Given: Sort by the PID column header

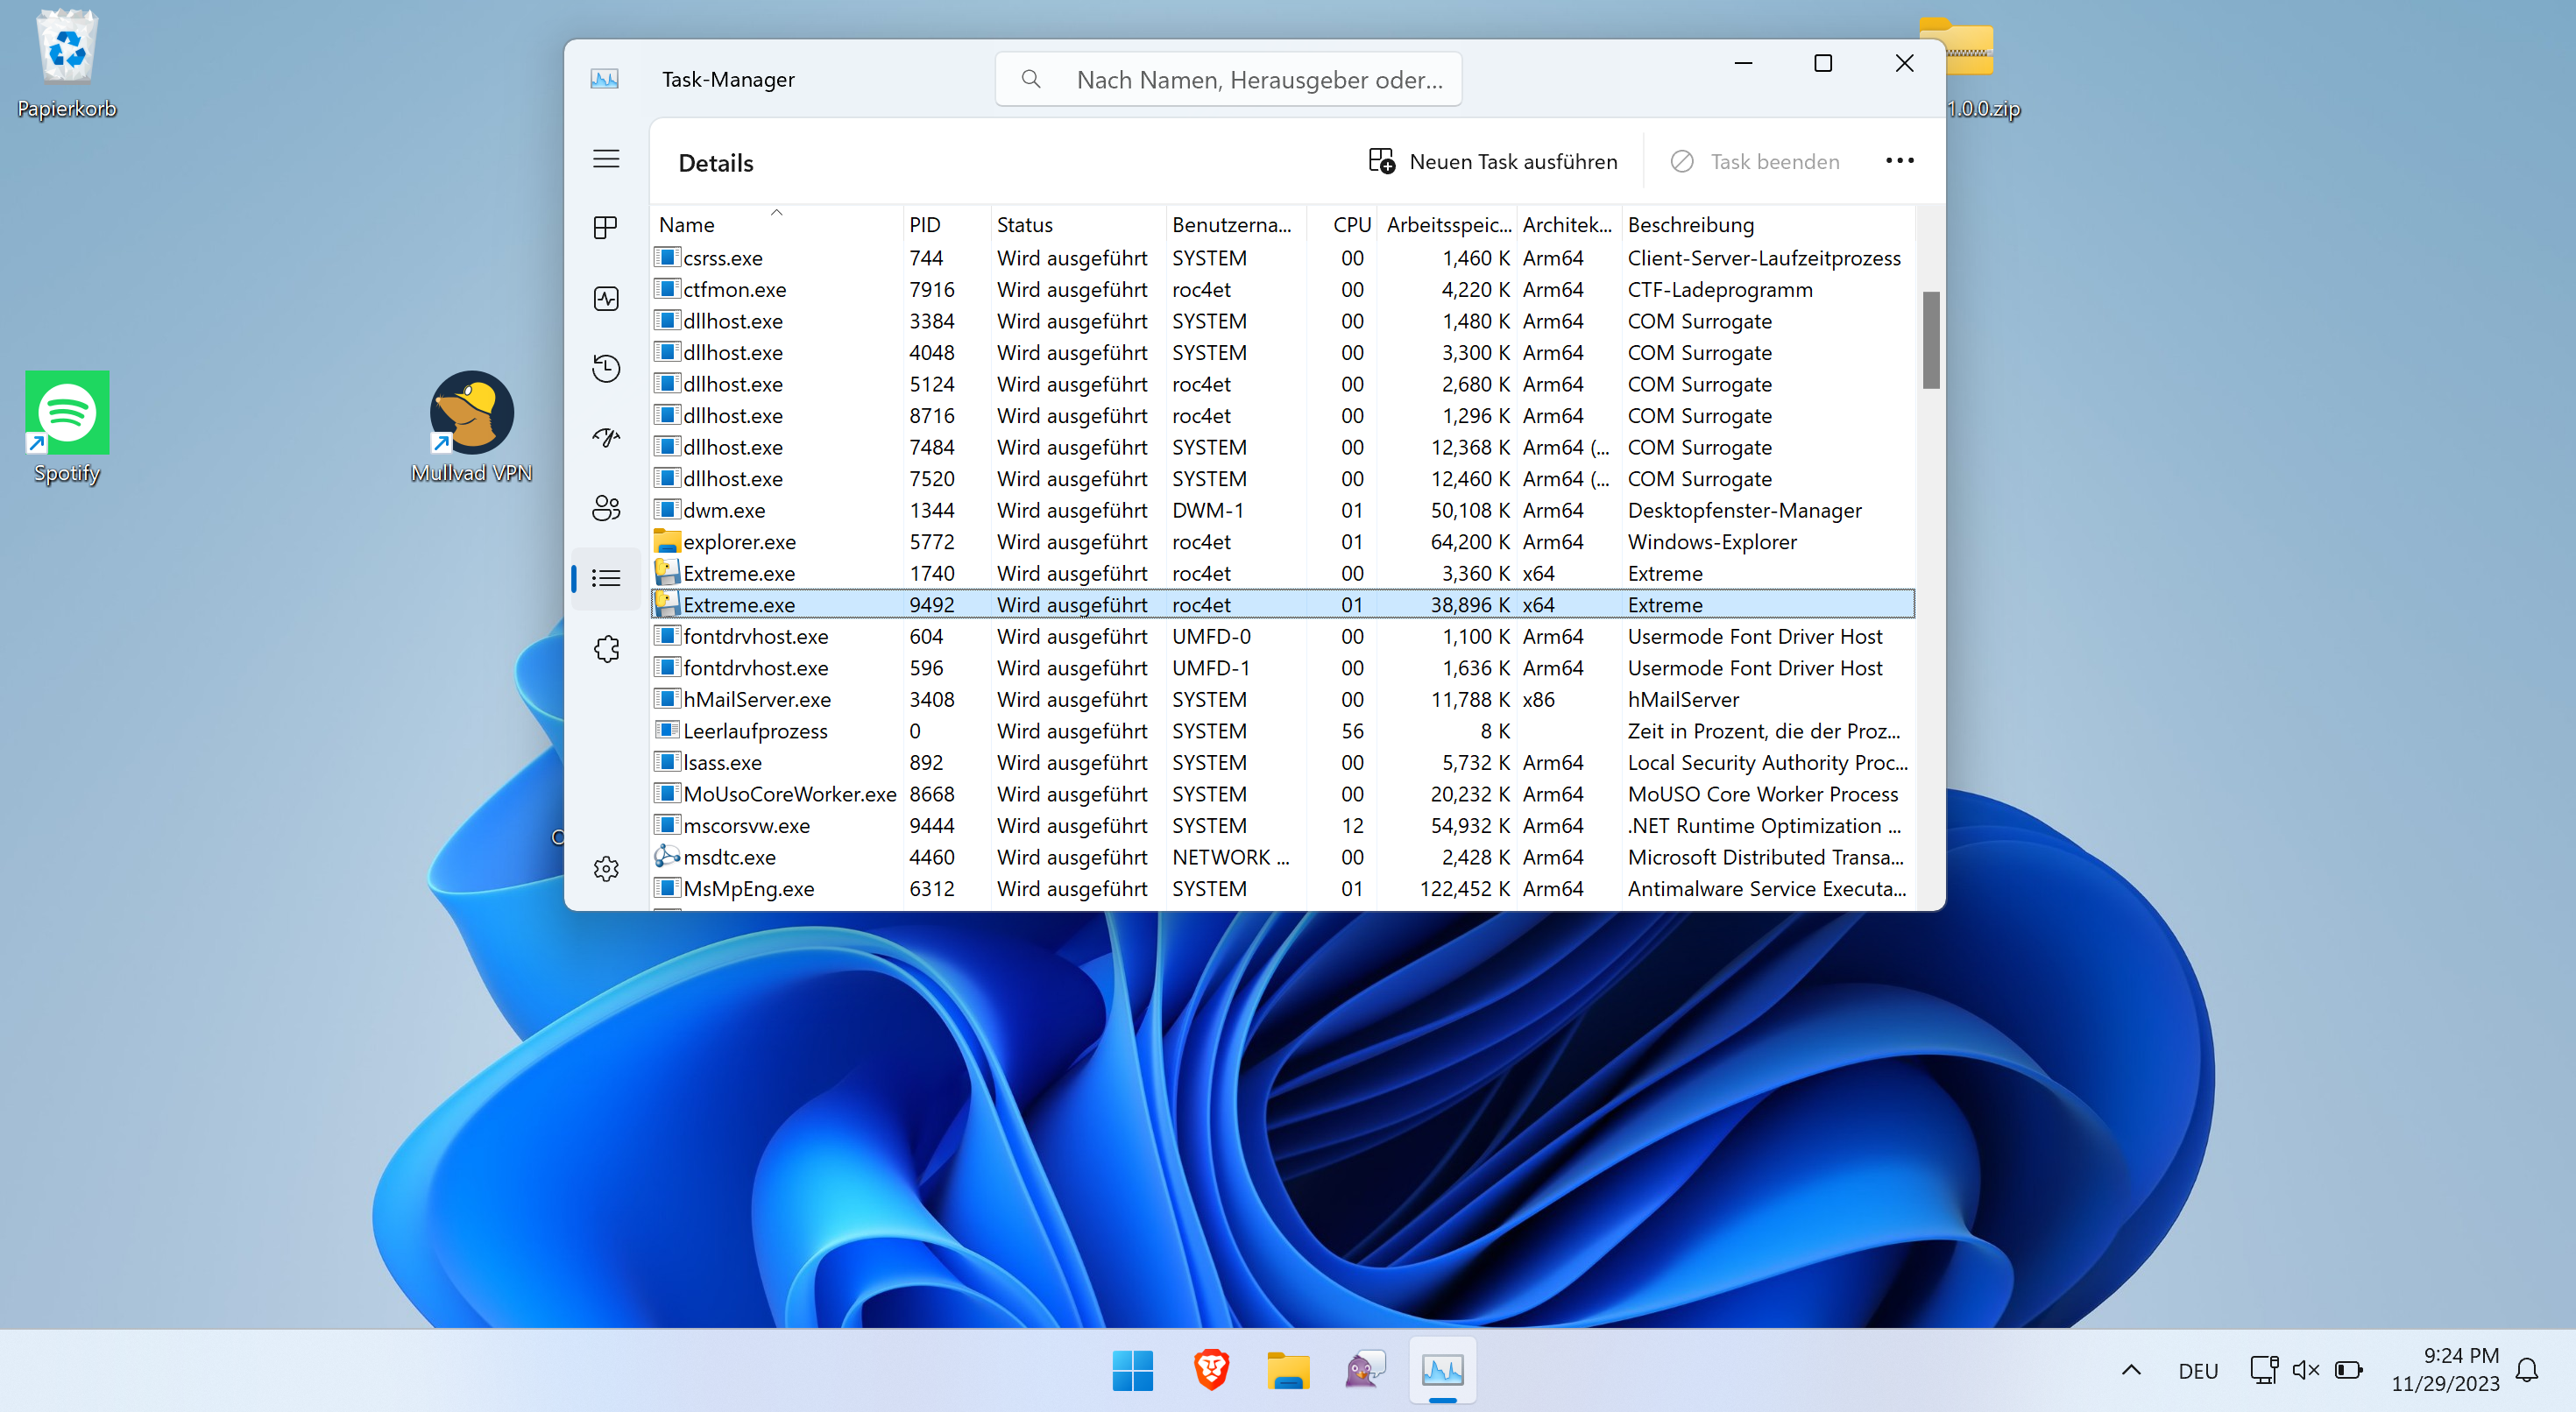Looking at the screenshot, I should click(925, 225).
